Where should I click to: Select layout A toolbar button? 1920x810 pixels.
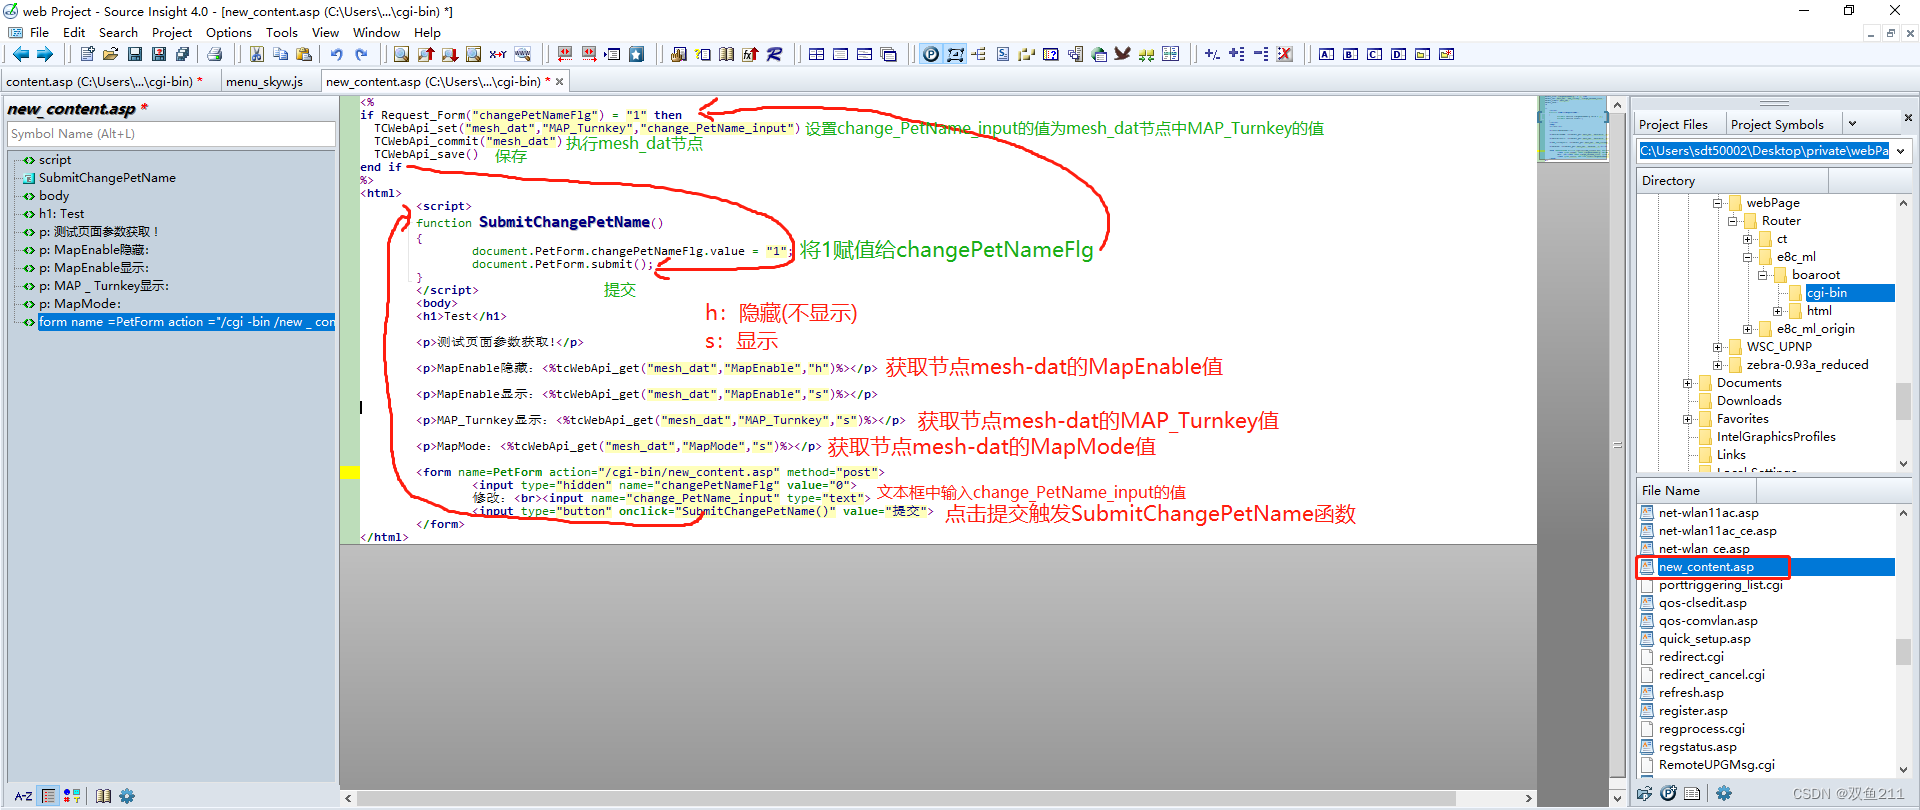coord(1326,54)
